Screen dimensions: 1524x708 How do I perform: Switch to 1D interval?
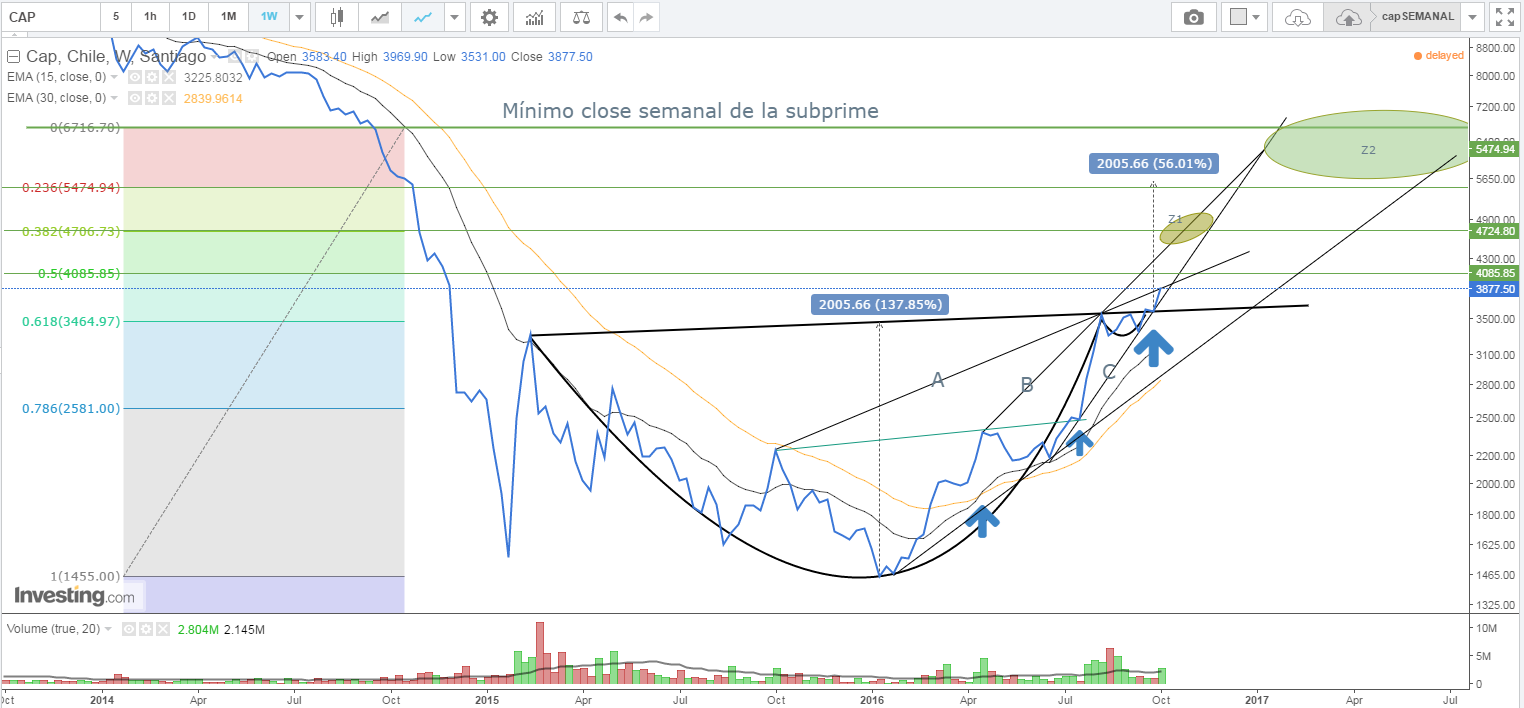189,17
